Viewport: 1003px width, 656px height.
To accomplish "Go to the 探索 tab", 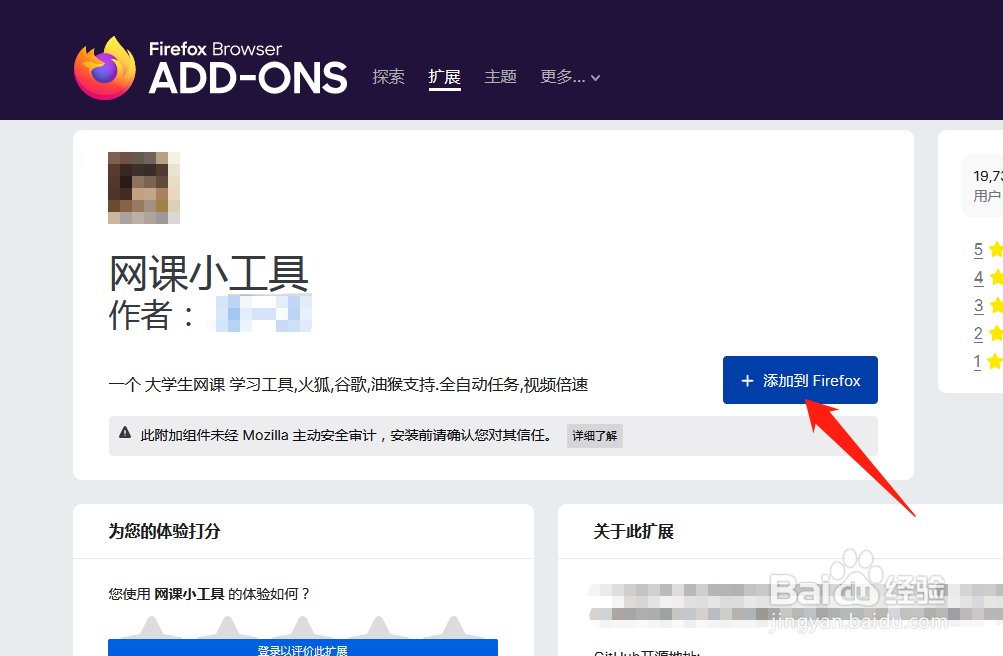I will coord(388,77).
